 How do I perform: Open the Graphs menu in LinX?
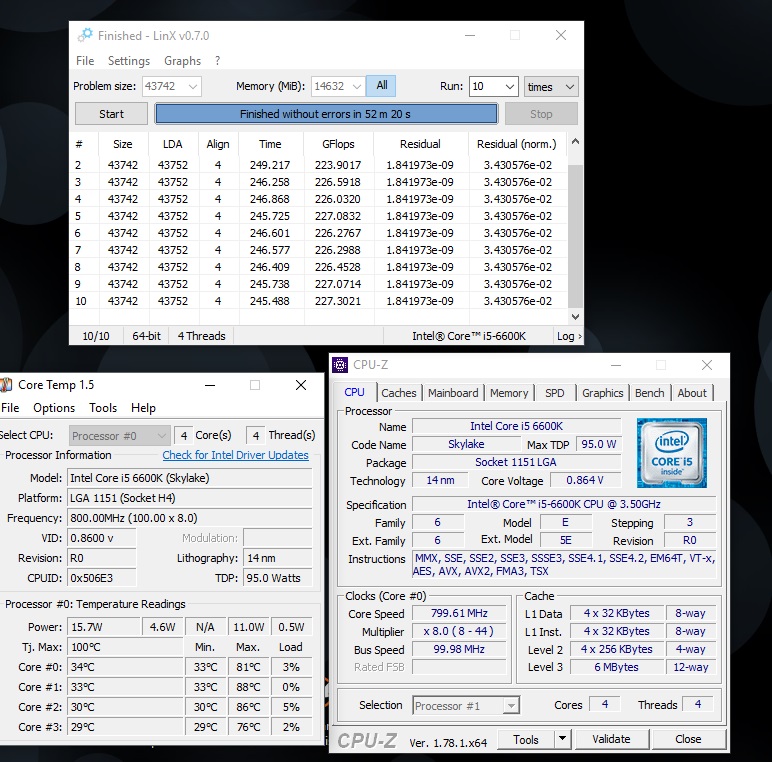pos(182,61)
